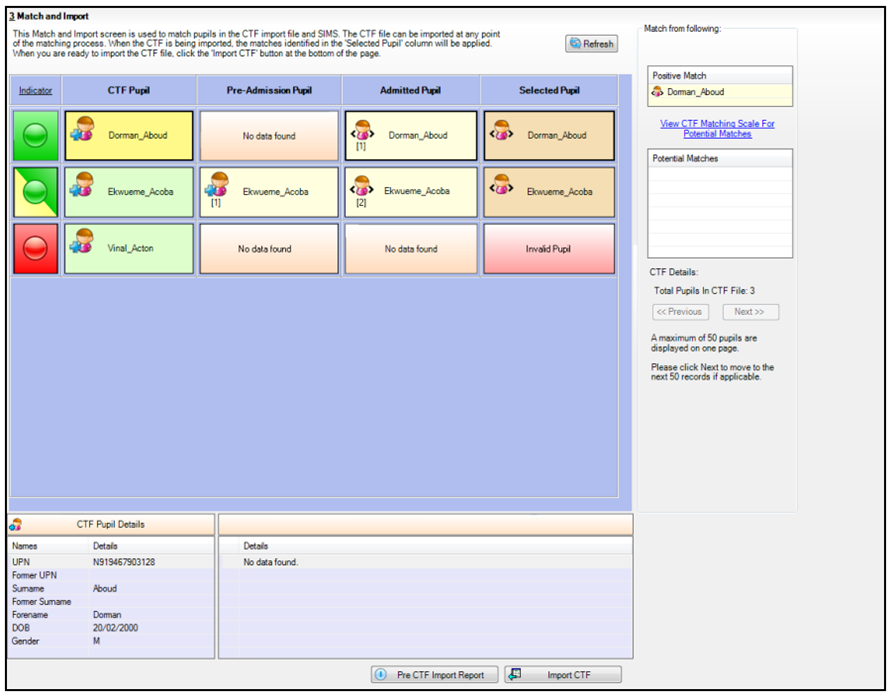Viewport: 891px width, 698px height.
Task: Click the Refresh button
Action: point(591,44)
